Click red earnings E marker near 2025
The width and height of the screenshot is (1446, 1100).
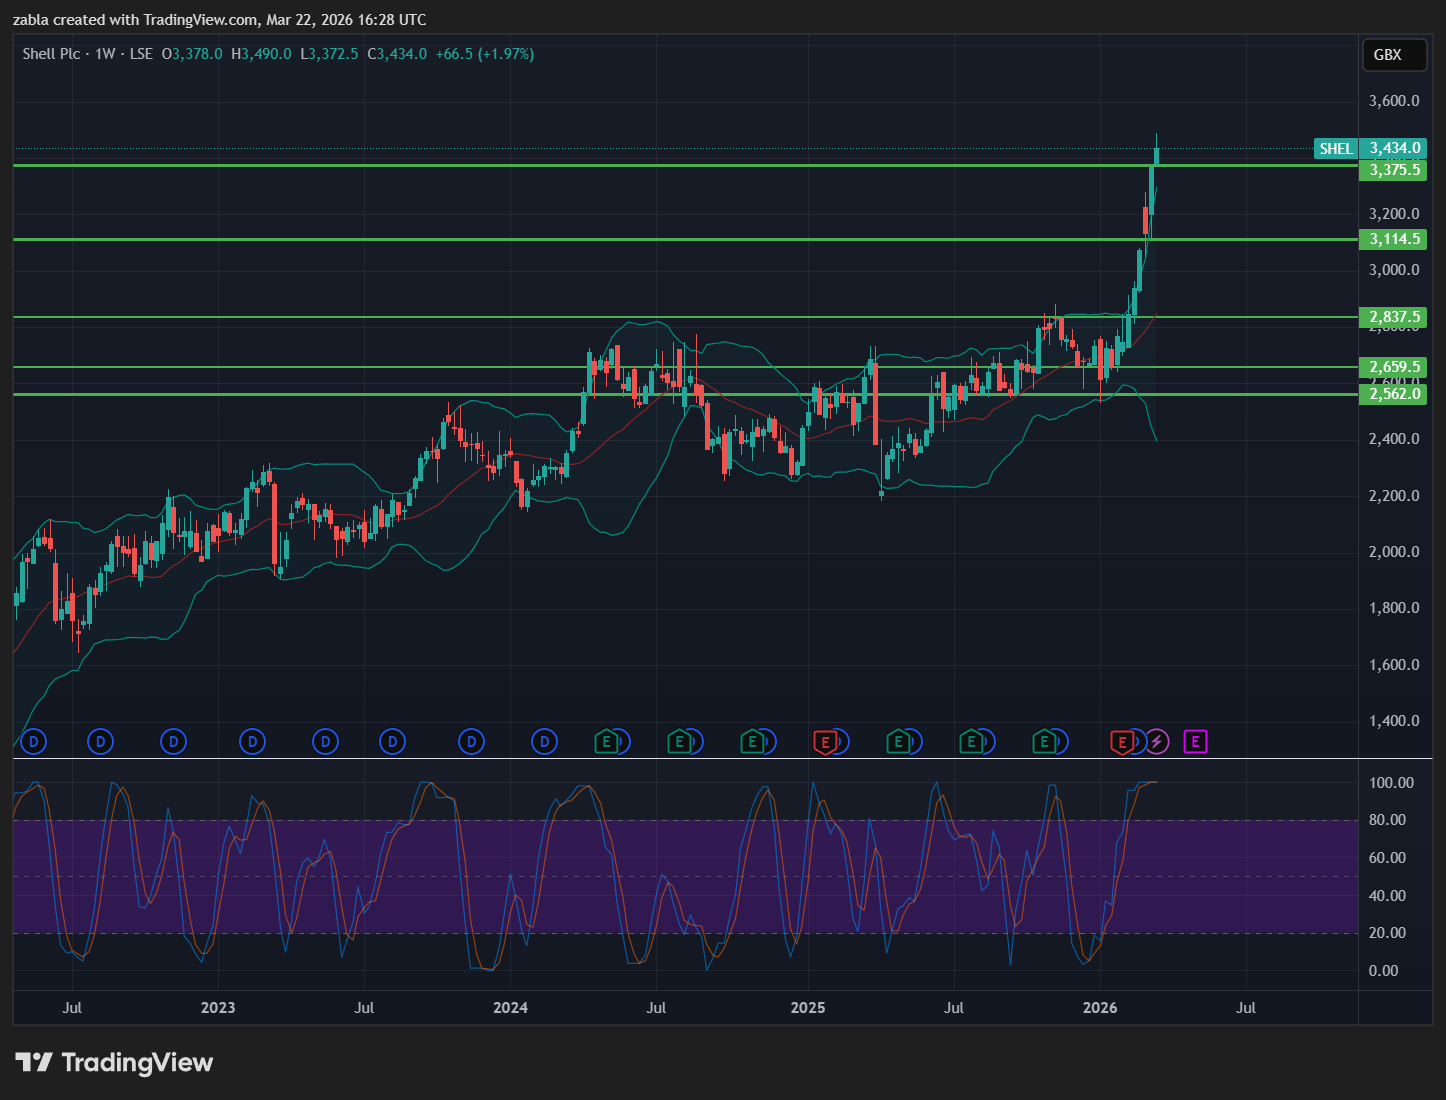tap(825, 742)
